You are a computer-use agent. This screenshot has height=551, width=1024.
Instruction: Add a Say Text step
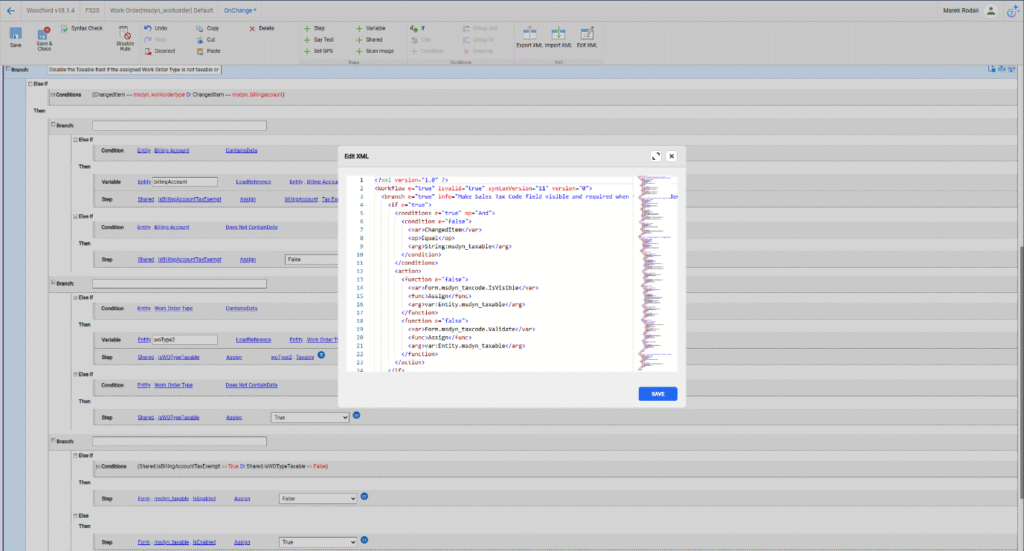pyautogui.click(x=323, y=39)
